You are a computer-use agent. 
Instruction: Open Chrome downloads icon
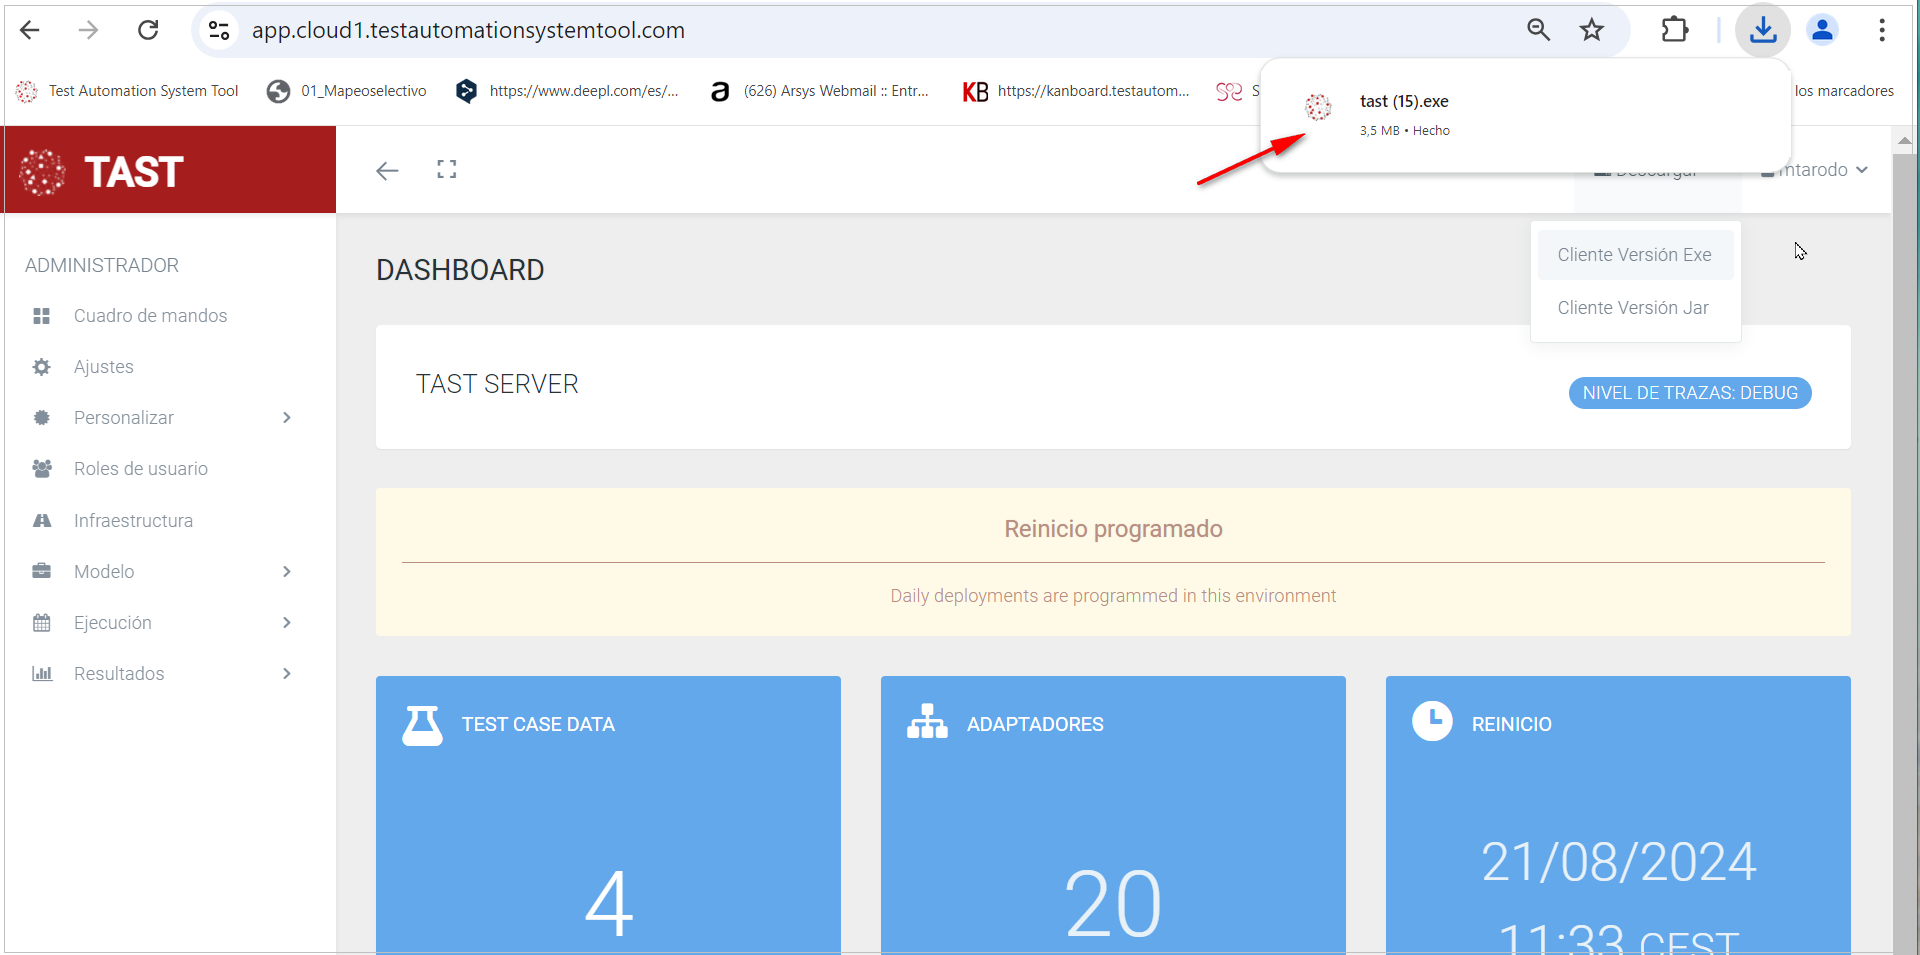point(1762,30)
